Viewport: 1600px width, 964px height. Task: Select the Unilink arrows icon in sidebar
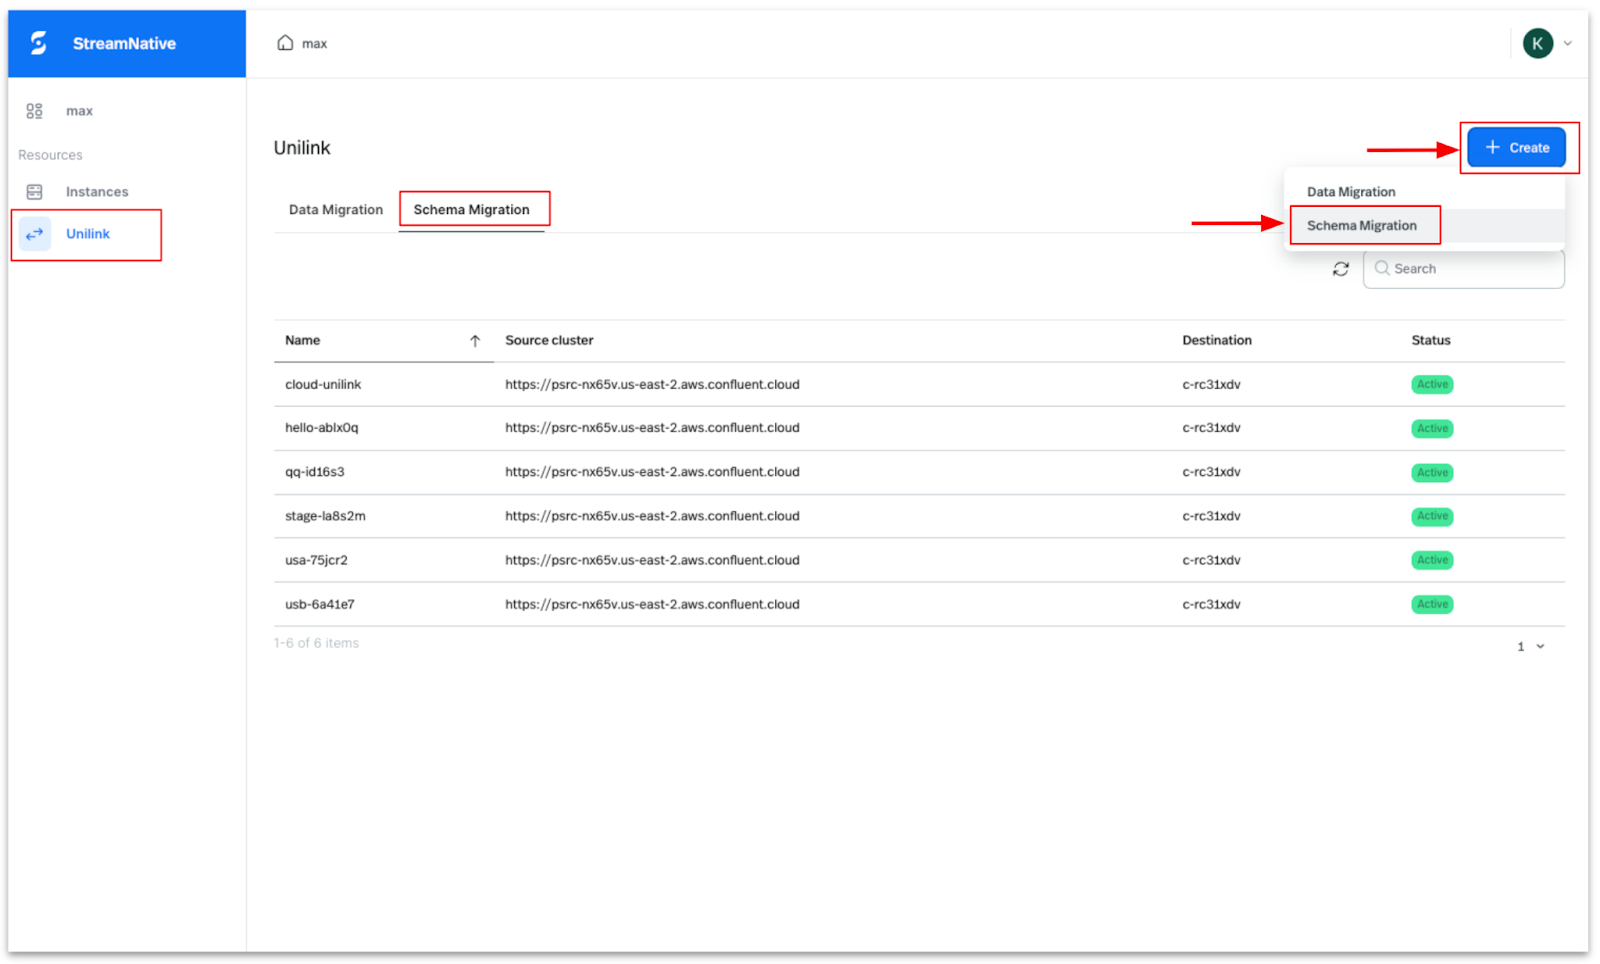[35, 234]
